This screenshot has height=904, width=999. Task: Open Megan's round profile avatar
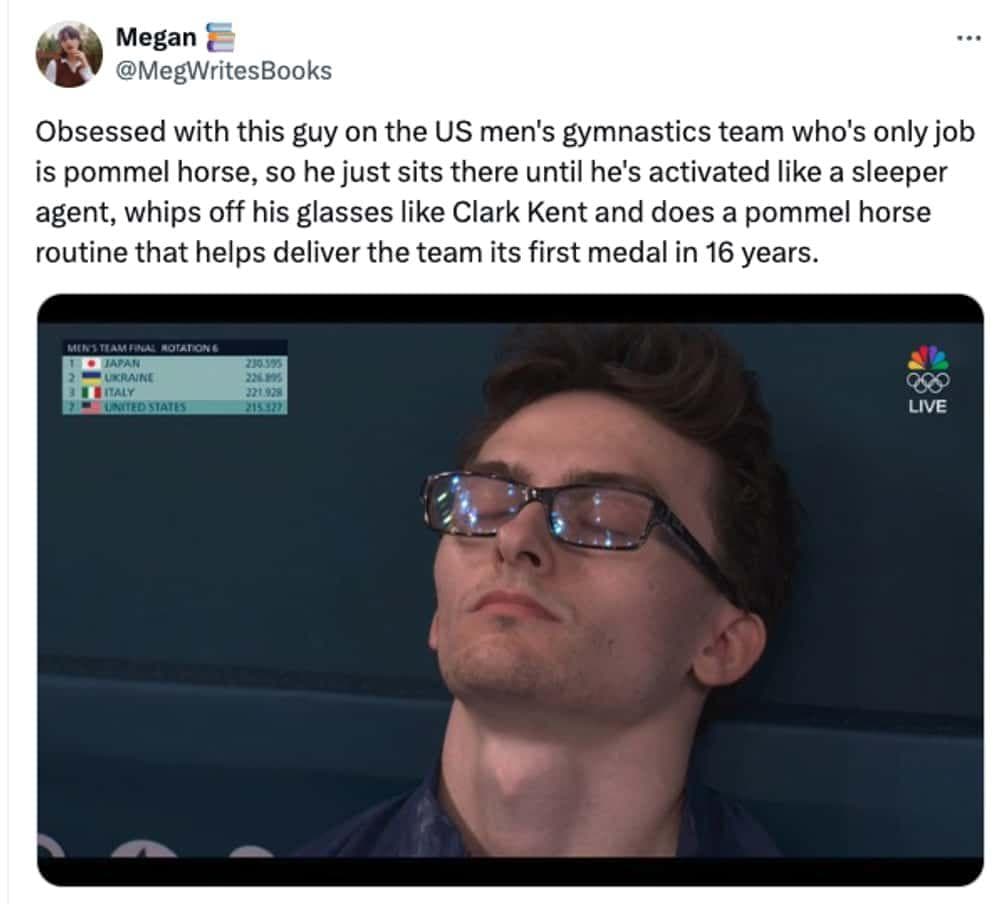(x=69, y=54)
